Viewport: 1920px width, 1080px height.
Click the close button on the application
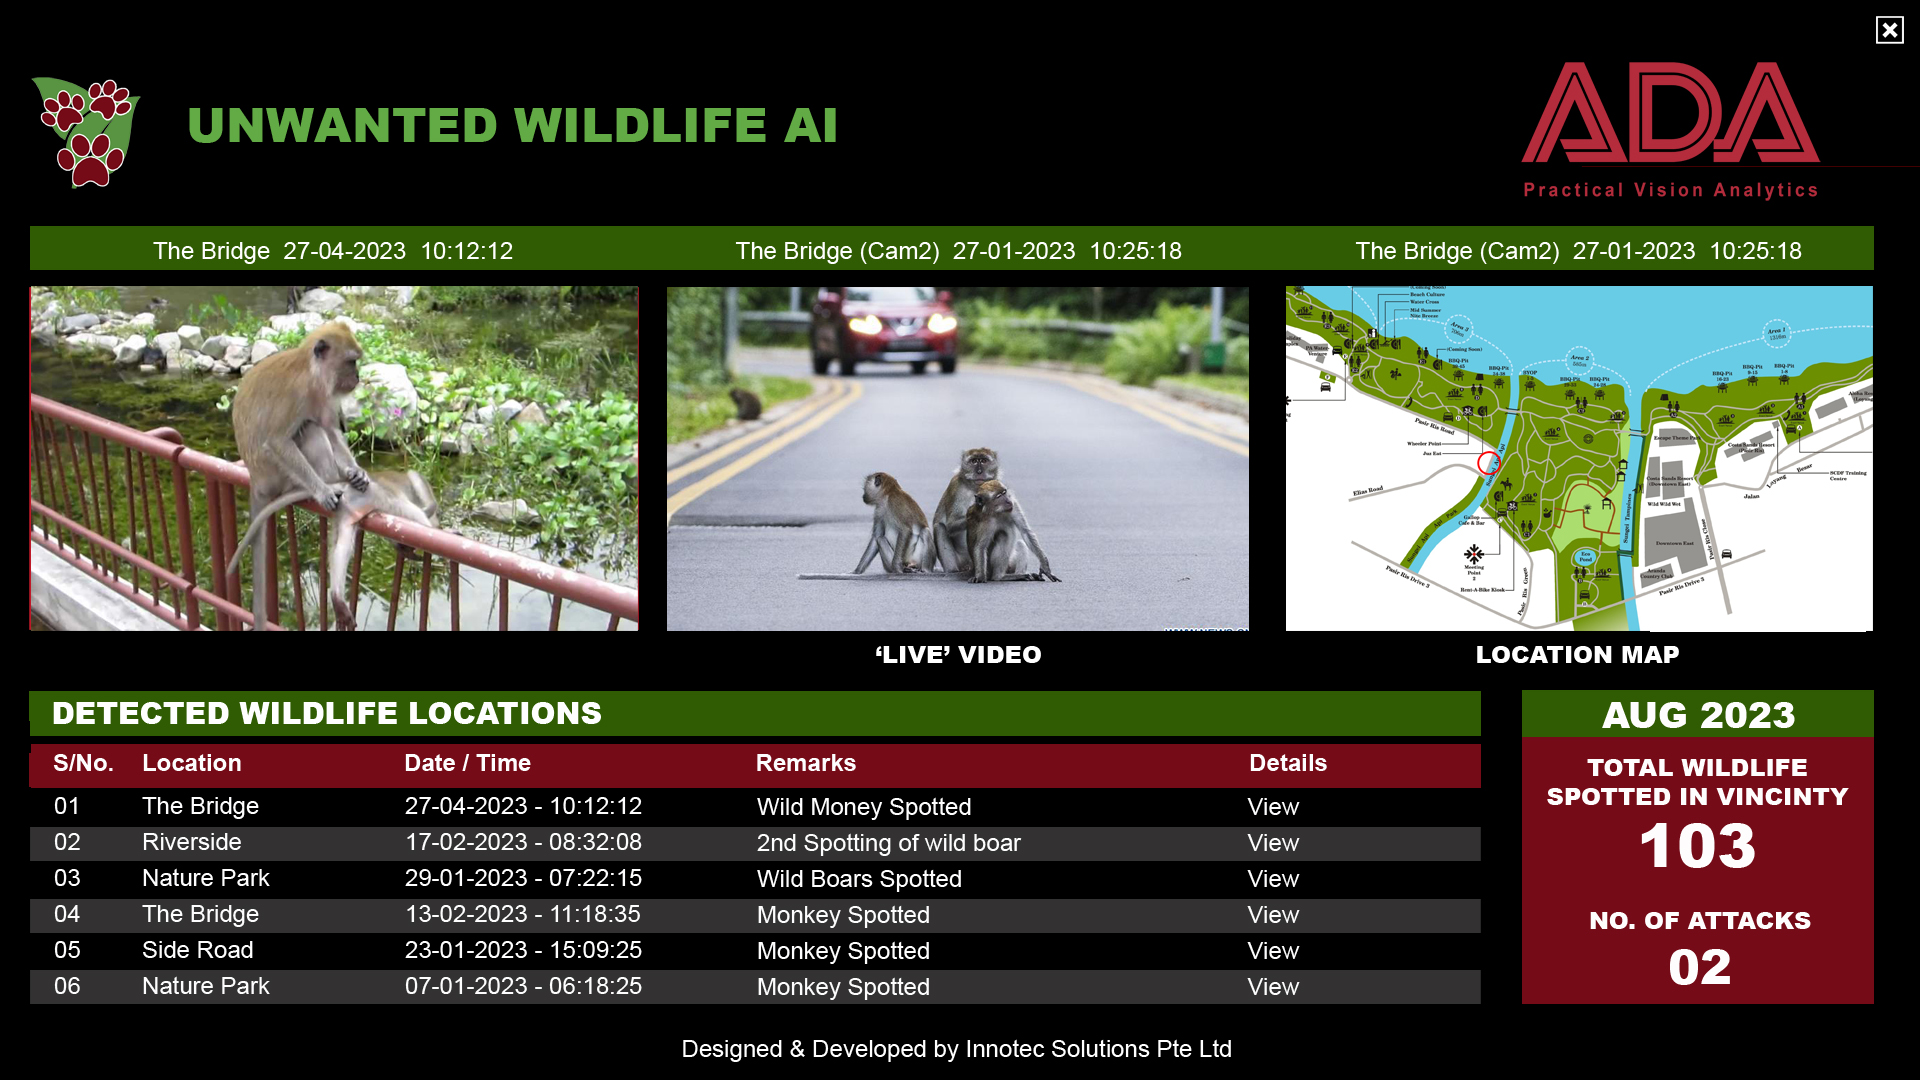tap(1894, 29)
